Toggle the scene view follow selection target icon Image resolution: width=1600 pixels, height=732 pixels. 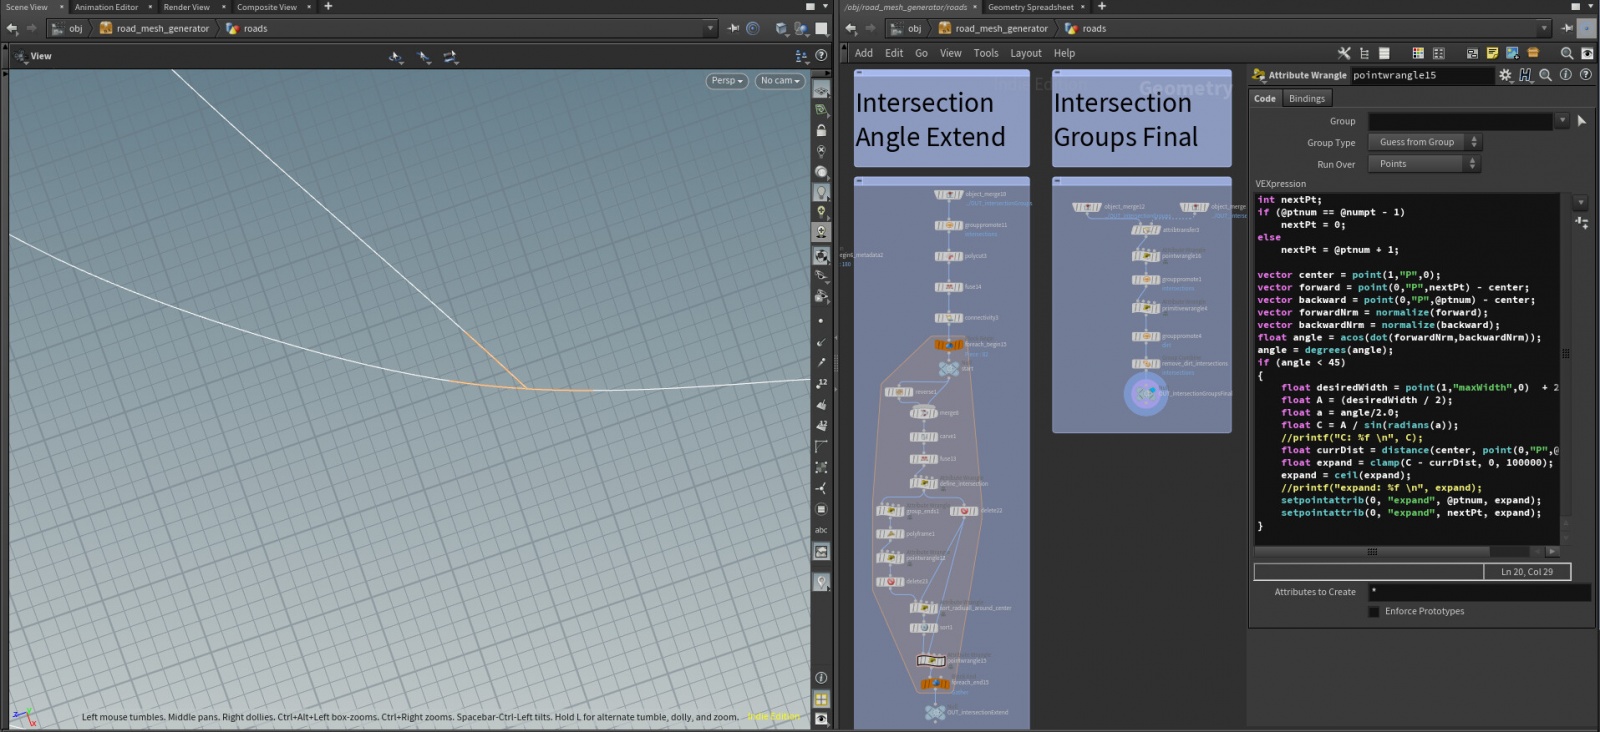[x=753, y=28]
